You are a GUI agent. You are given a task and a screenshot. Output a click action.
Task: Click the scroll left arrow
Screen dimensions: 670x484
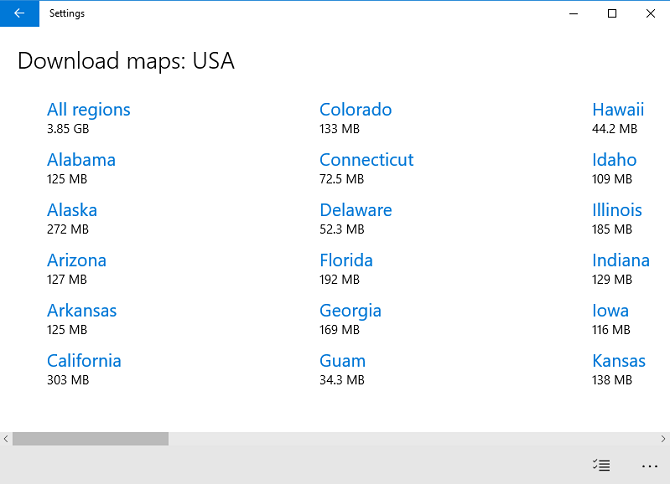(6, 439)
